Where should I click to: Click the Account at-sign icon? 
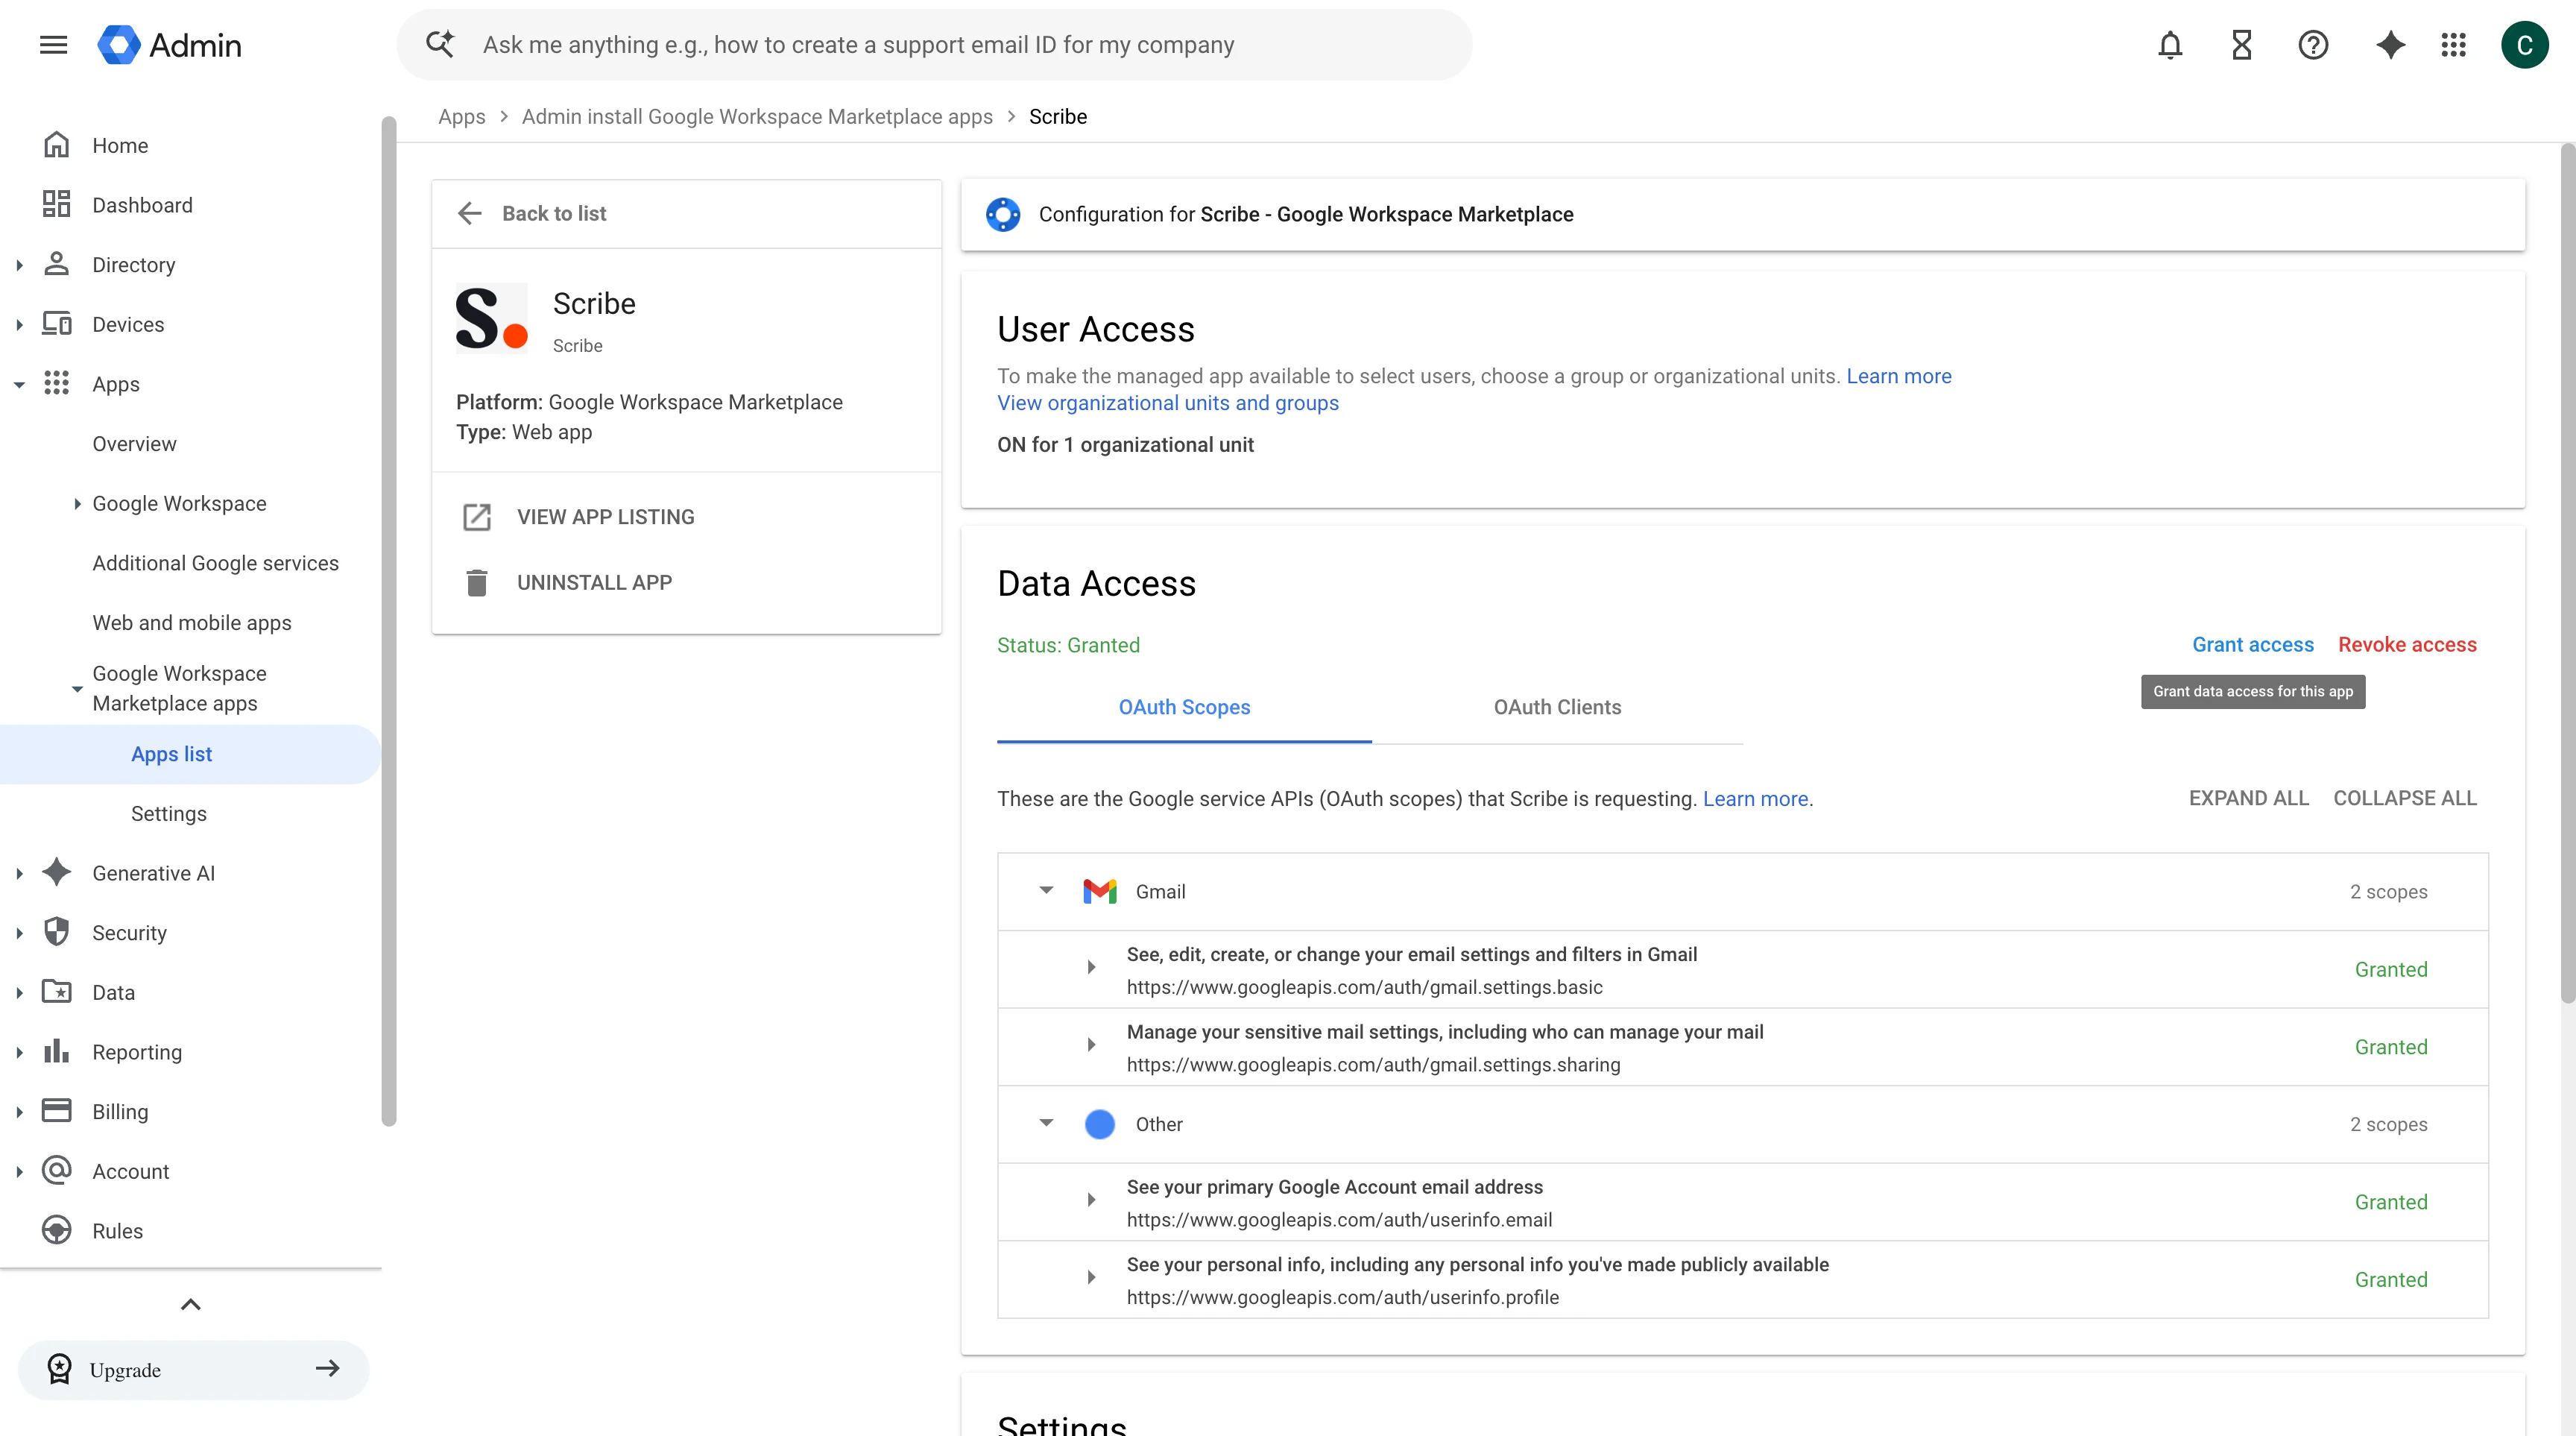[56, 1171]
